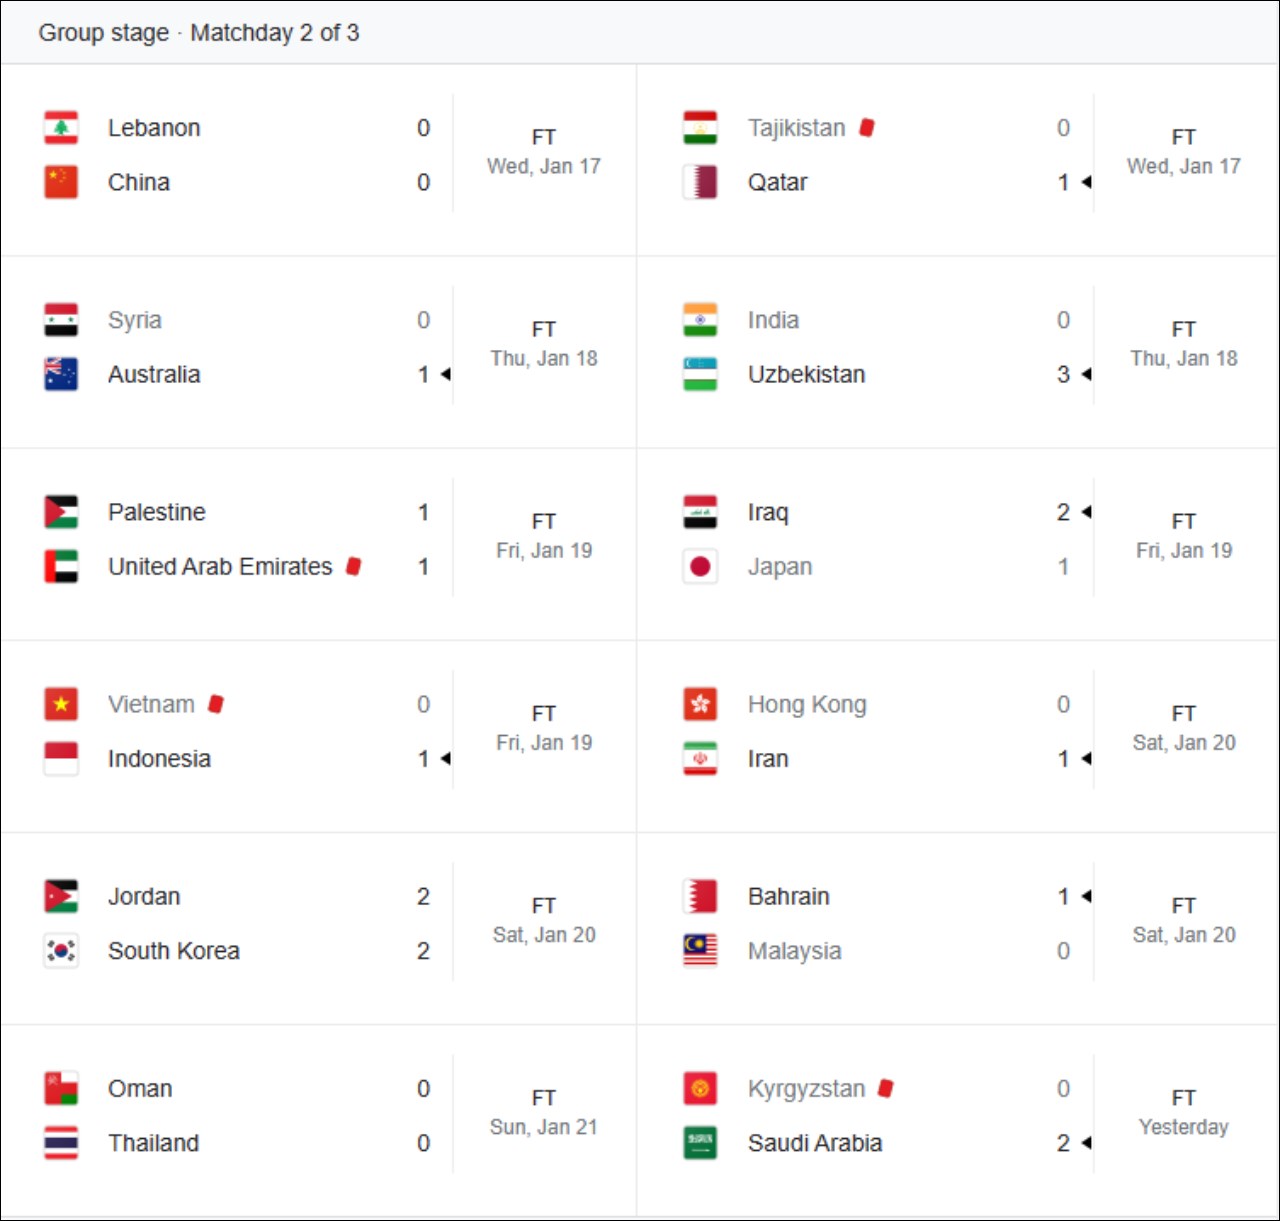
Task: Select the Qatar flag icon
Action: (x=700, y=182)
